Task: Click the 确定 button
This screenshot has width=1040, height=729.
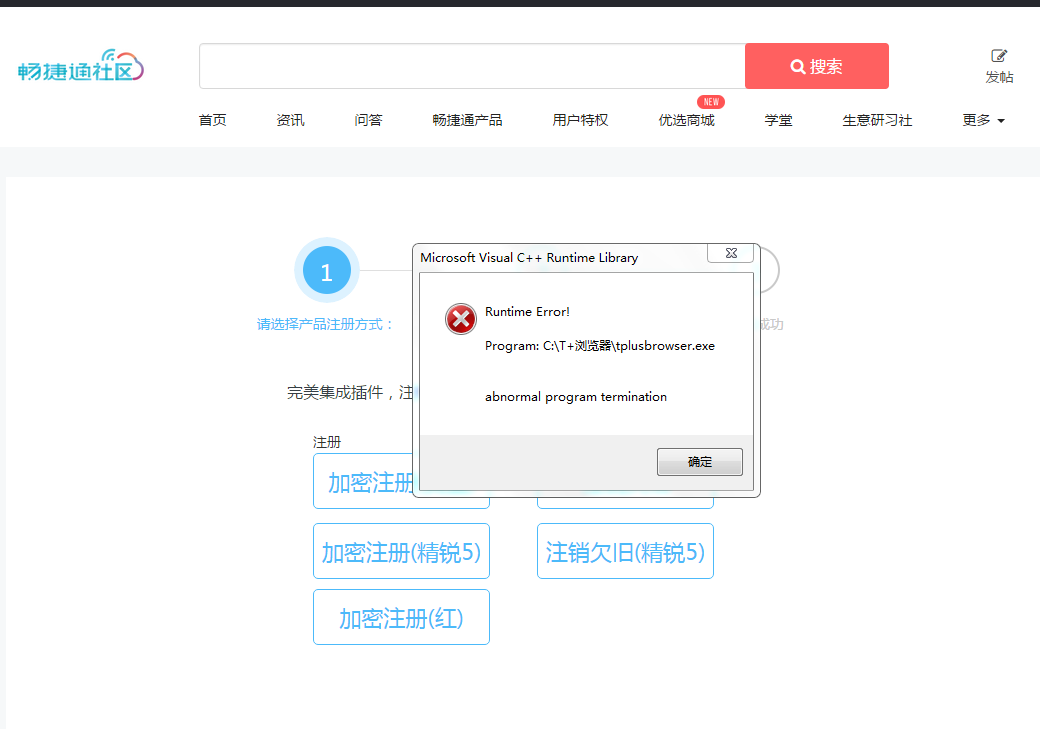Action: pyautogui.click(x=700, y=462)
